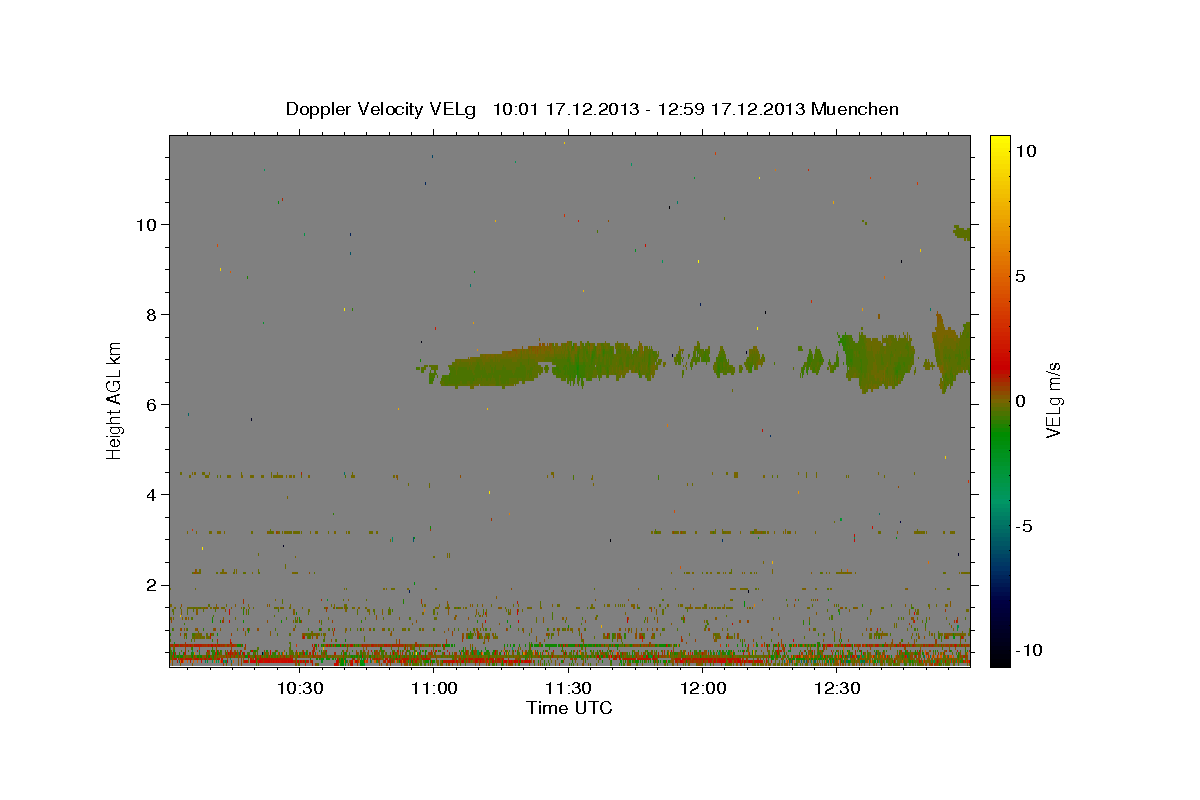Click the cloud patch near 7 km at 12:40

point(877,360)
